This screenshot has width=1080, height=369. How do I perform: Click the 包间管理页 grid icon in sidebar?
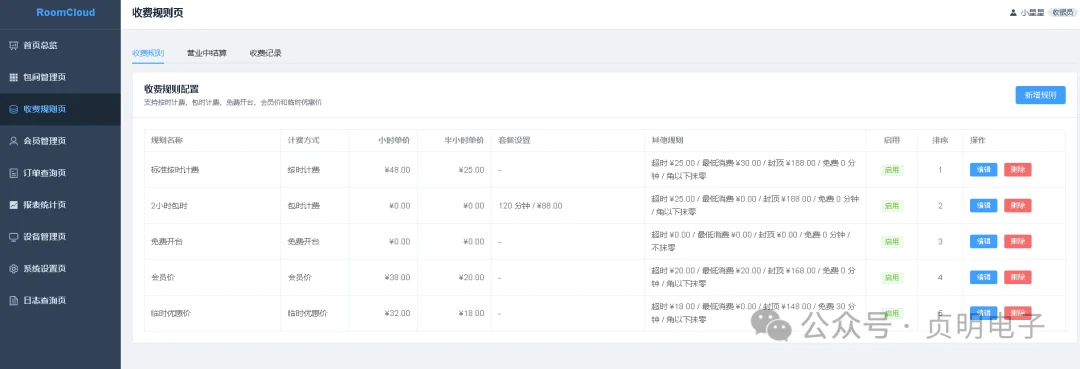point(13,77)
